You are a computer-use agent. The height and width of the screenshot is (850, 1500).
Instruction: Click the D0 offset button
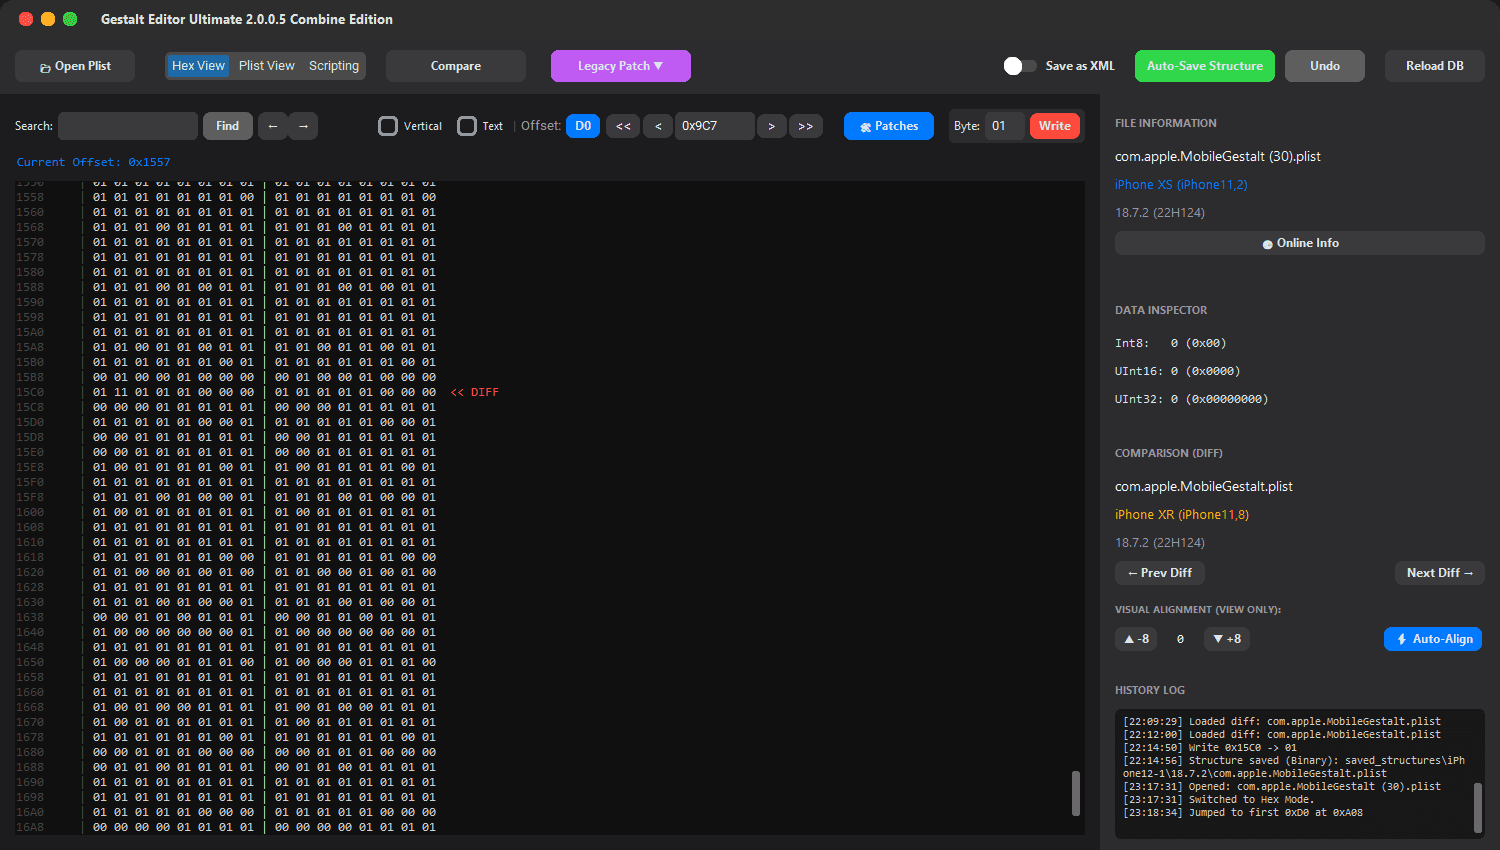pyautogui.click(x=583, y=126)
